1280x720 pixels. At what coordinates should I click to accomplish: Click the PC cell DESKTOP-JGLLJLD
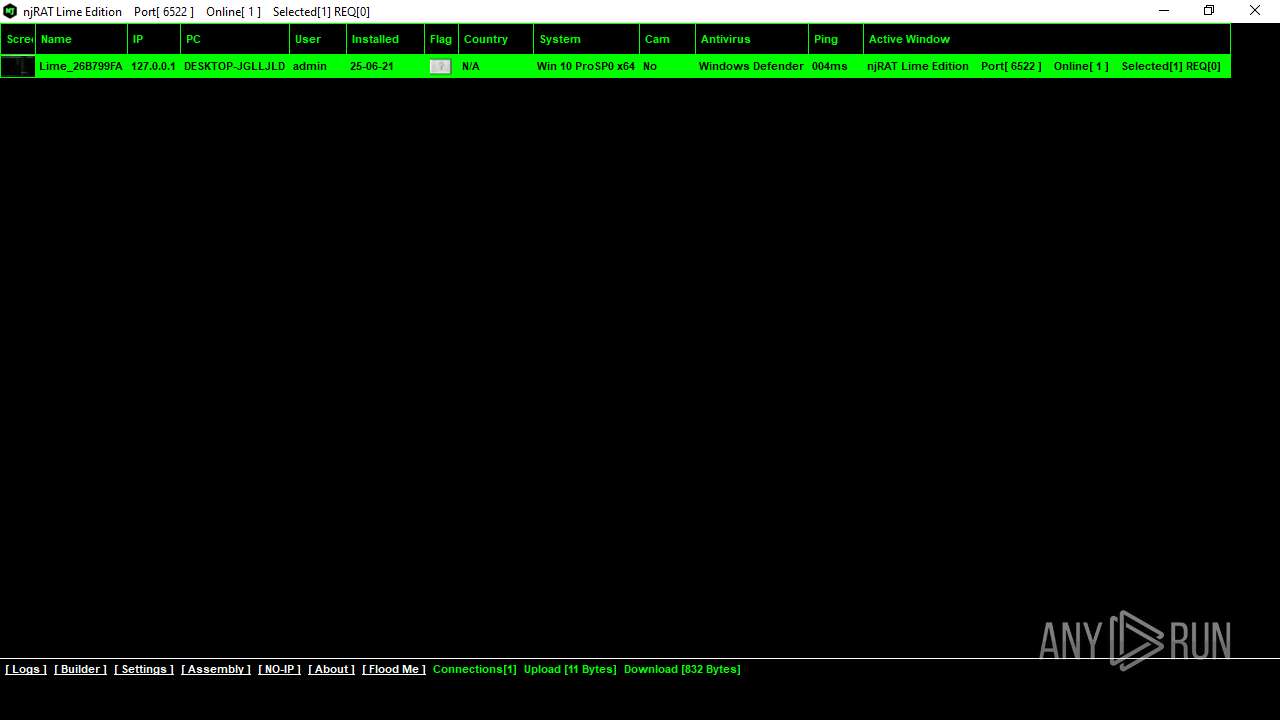coord(234,66)
